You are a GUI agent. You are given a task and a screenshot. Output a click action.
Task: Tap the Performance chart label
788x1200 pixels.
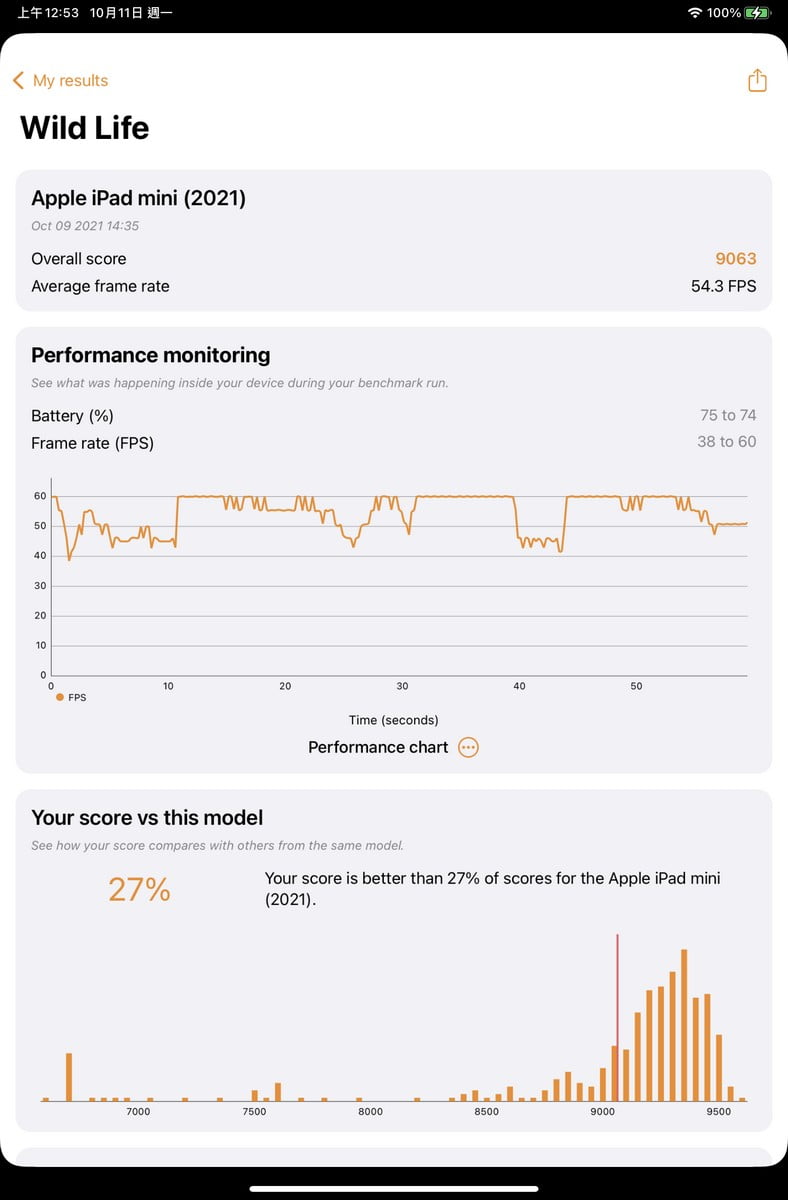(378, 748)
